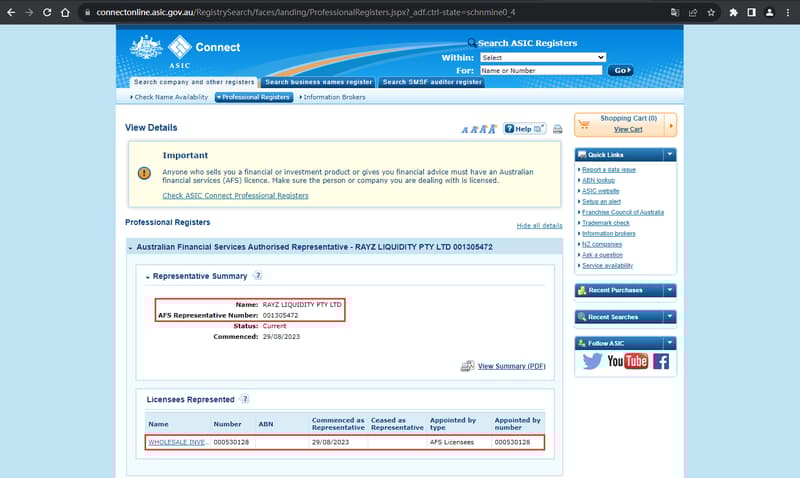
Task: Click the PDF summary icon
Action: coord(467,365)
